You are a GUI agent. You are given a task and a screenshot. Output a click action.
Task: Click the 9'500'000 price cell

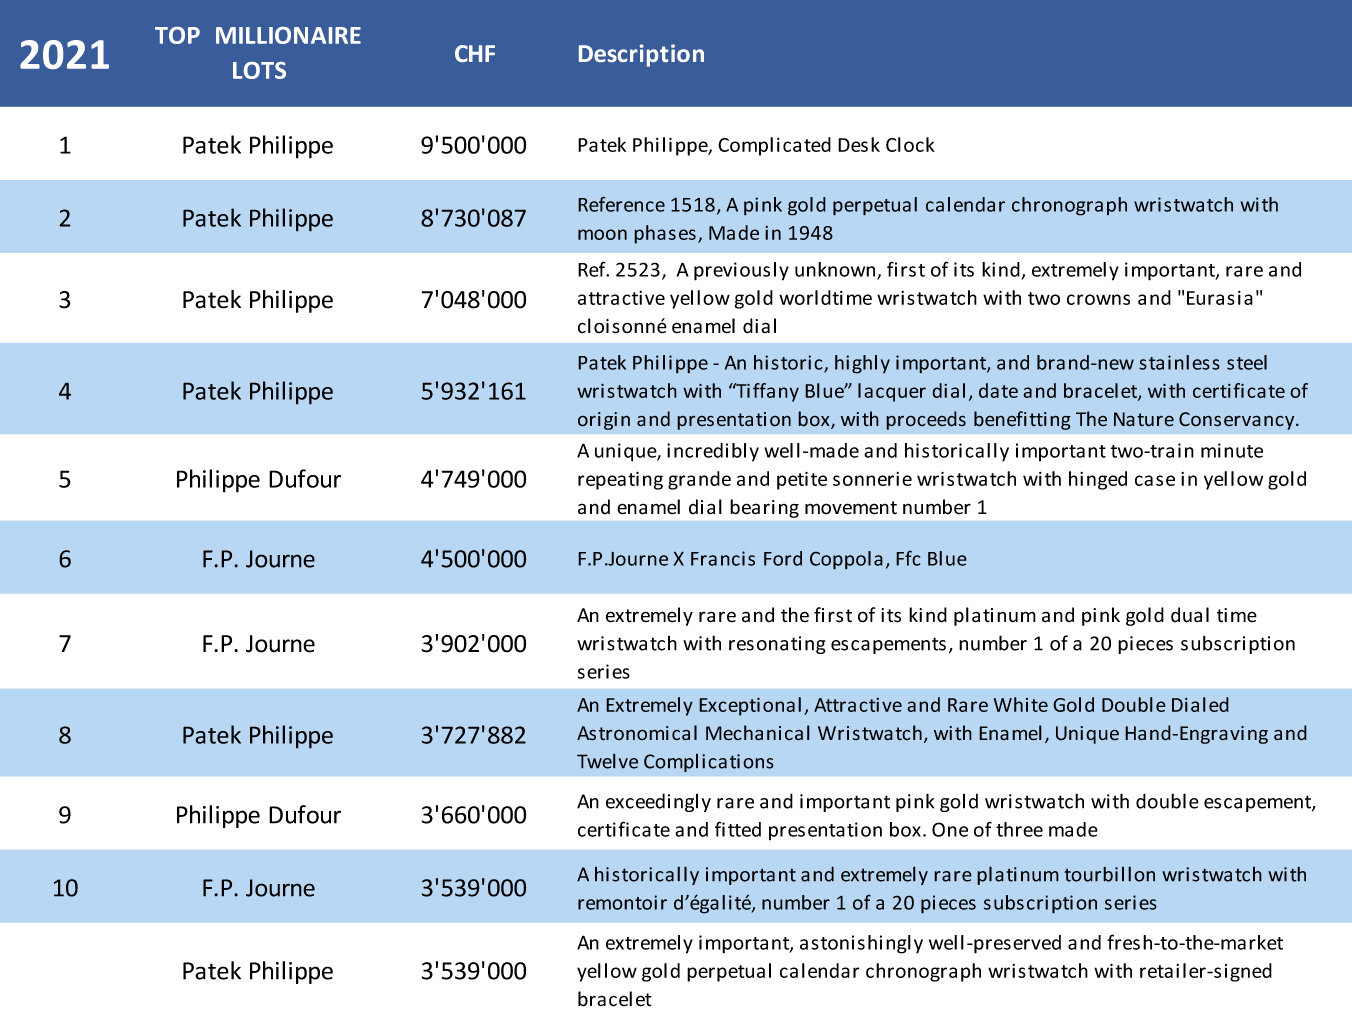[x=473, y=145]
